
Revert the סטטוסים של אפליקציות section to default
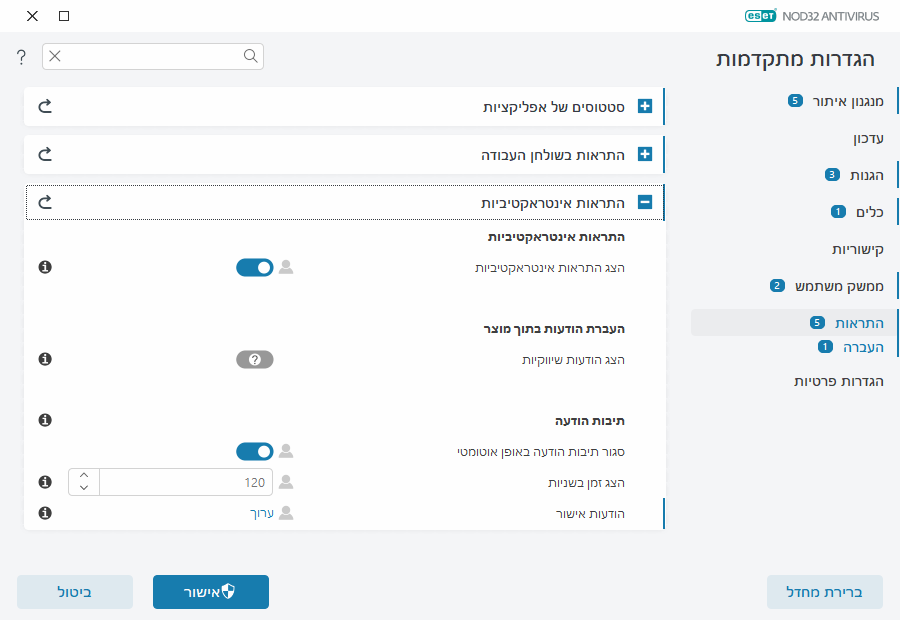[45, 106]
